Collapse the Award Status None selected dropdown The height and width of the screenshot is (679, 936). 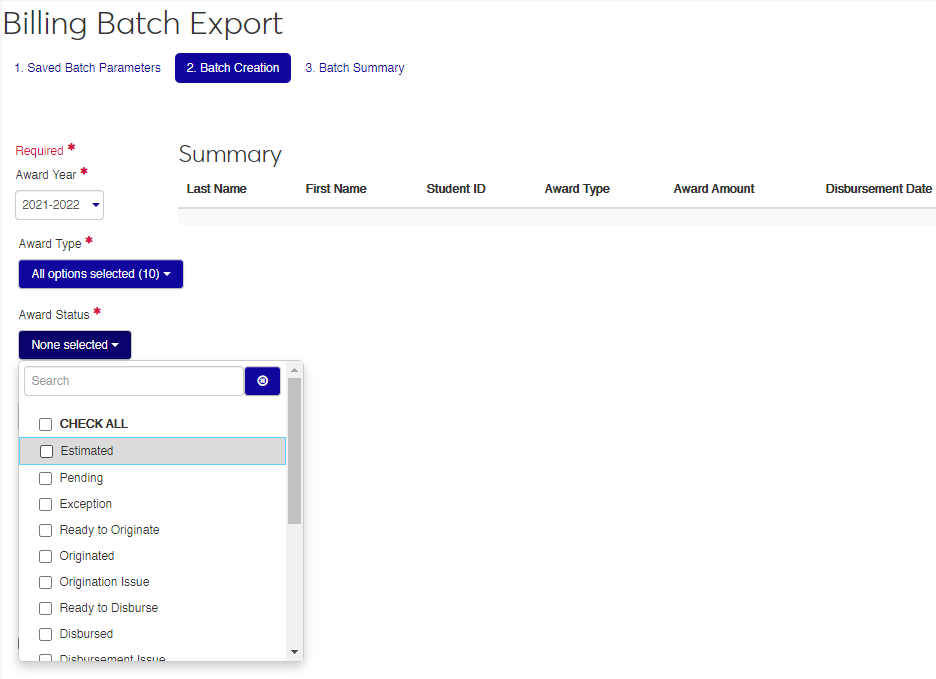pos(74,345)
